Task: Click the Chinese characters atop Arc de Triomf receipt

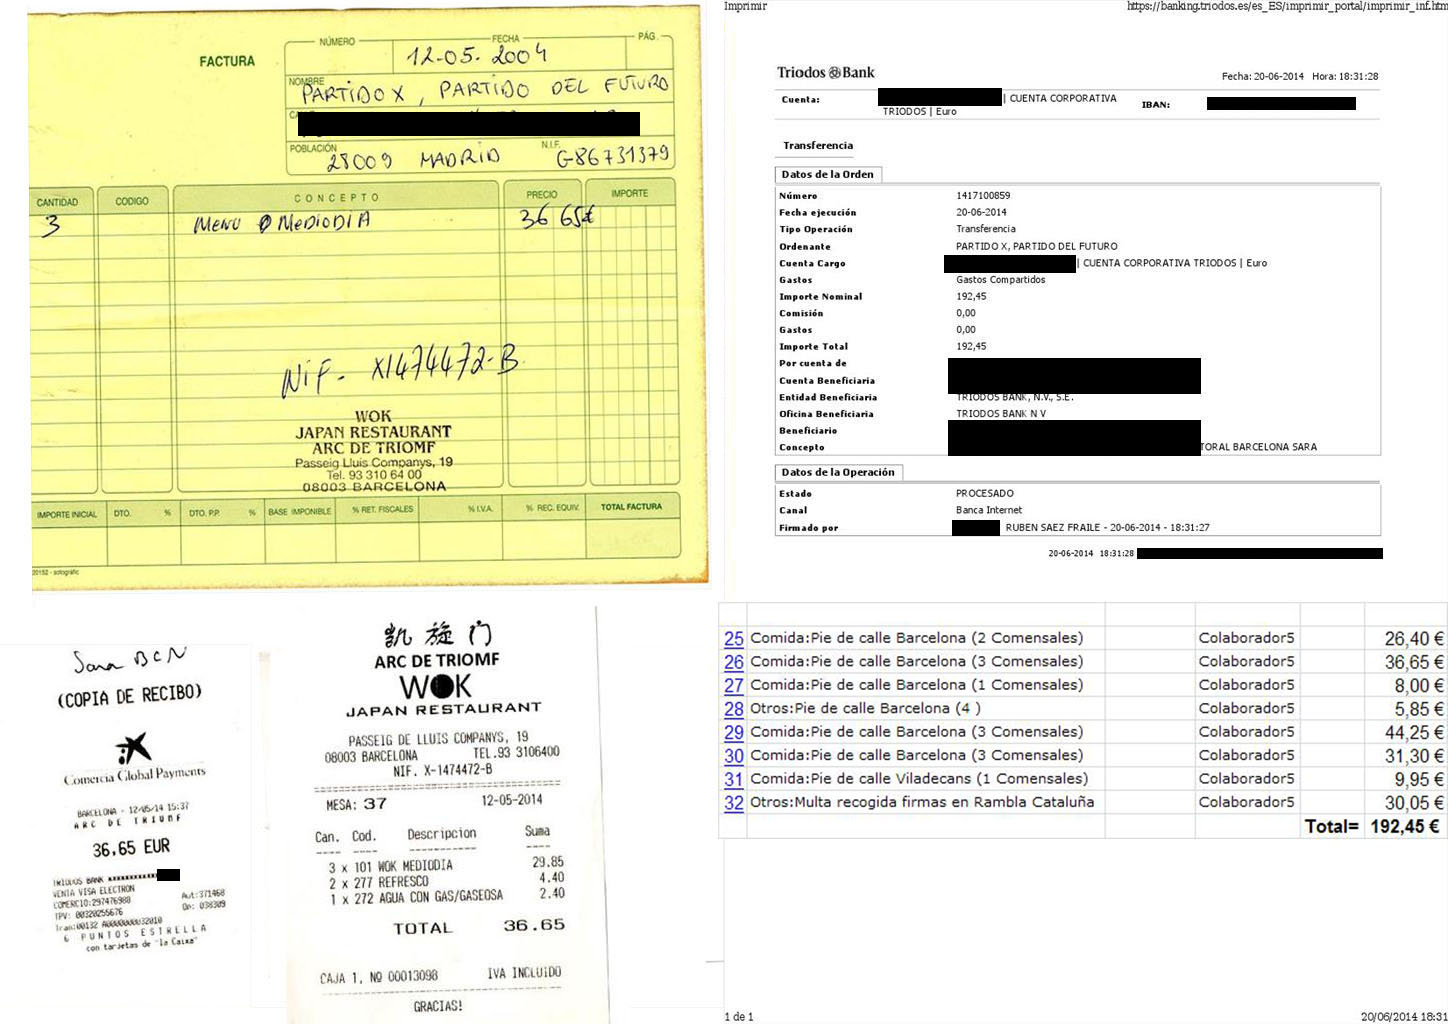Action: tap(438, 634)
